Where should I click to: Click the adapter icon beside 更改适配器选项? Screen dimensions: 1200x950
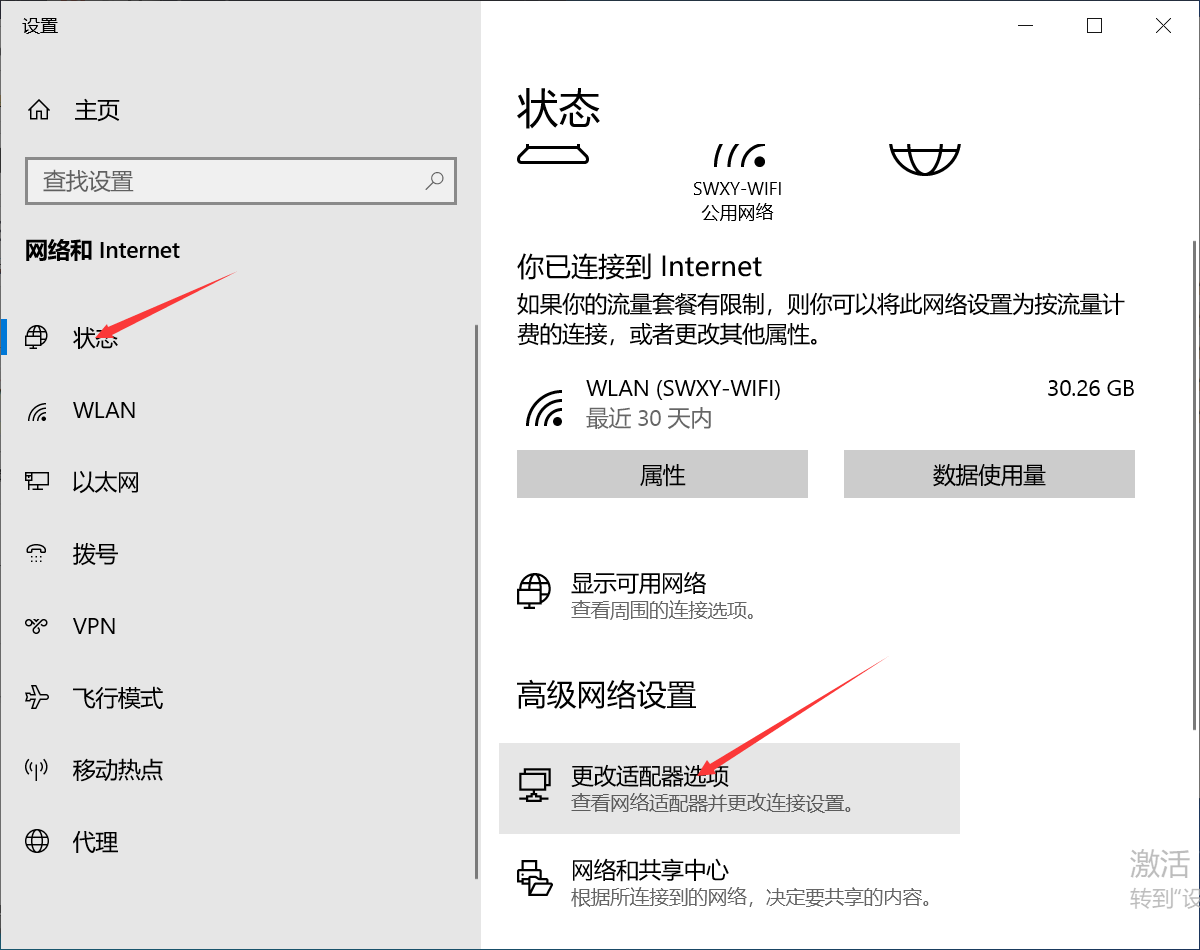535,786
